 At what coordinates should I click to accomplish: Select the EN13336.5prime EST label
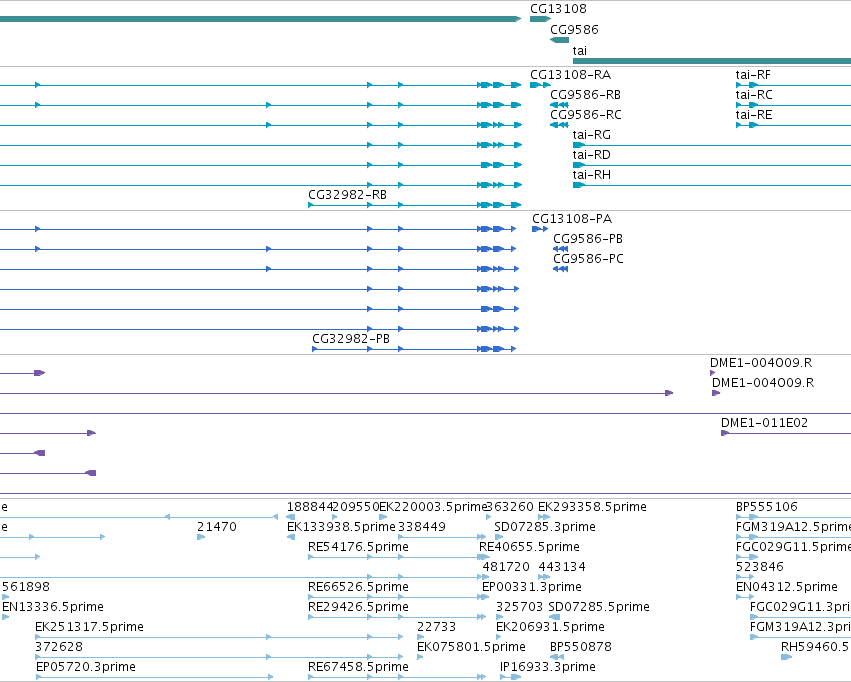click(53, 607)
